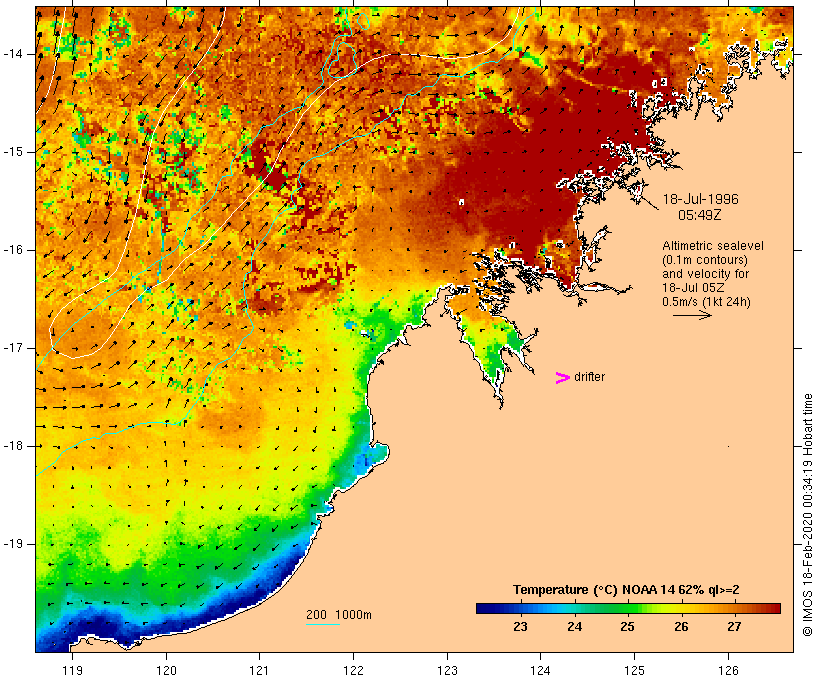Click the velocity reference arrow under 0.5m/s

pyautogui.click(x=692, y=315)
